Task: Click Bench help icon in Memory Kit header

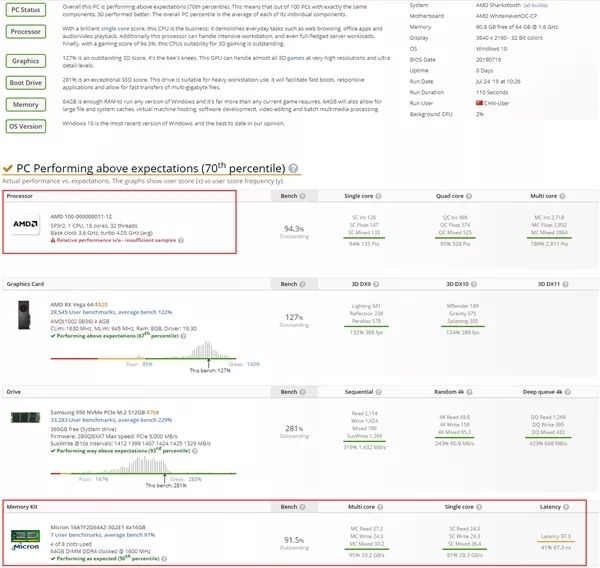Action: [302, 507]
